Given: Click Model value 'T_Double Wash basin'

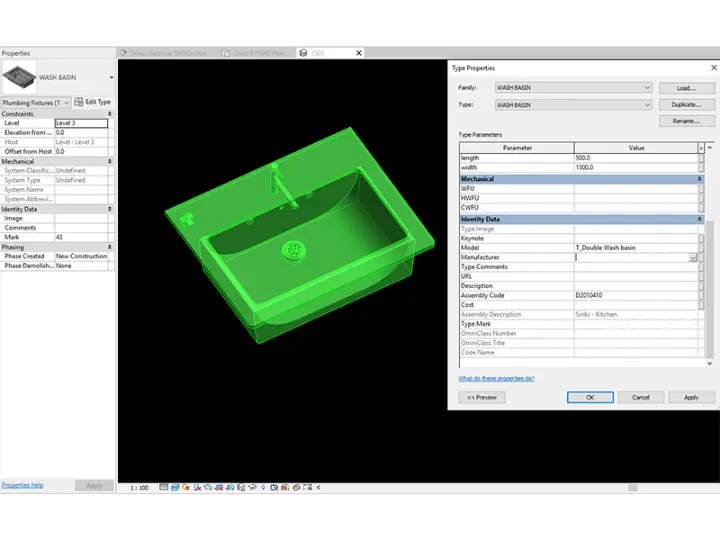Looking at the screenshot, I should coord(636,248).
